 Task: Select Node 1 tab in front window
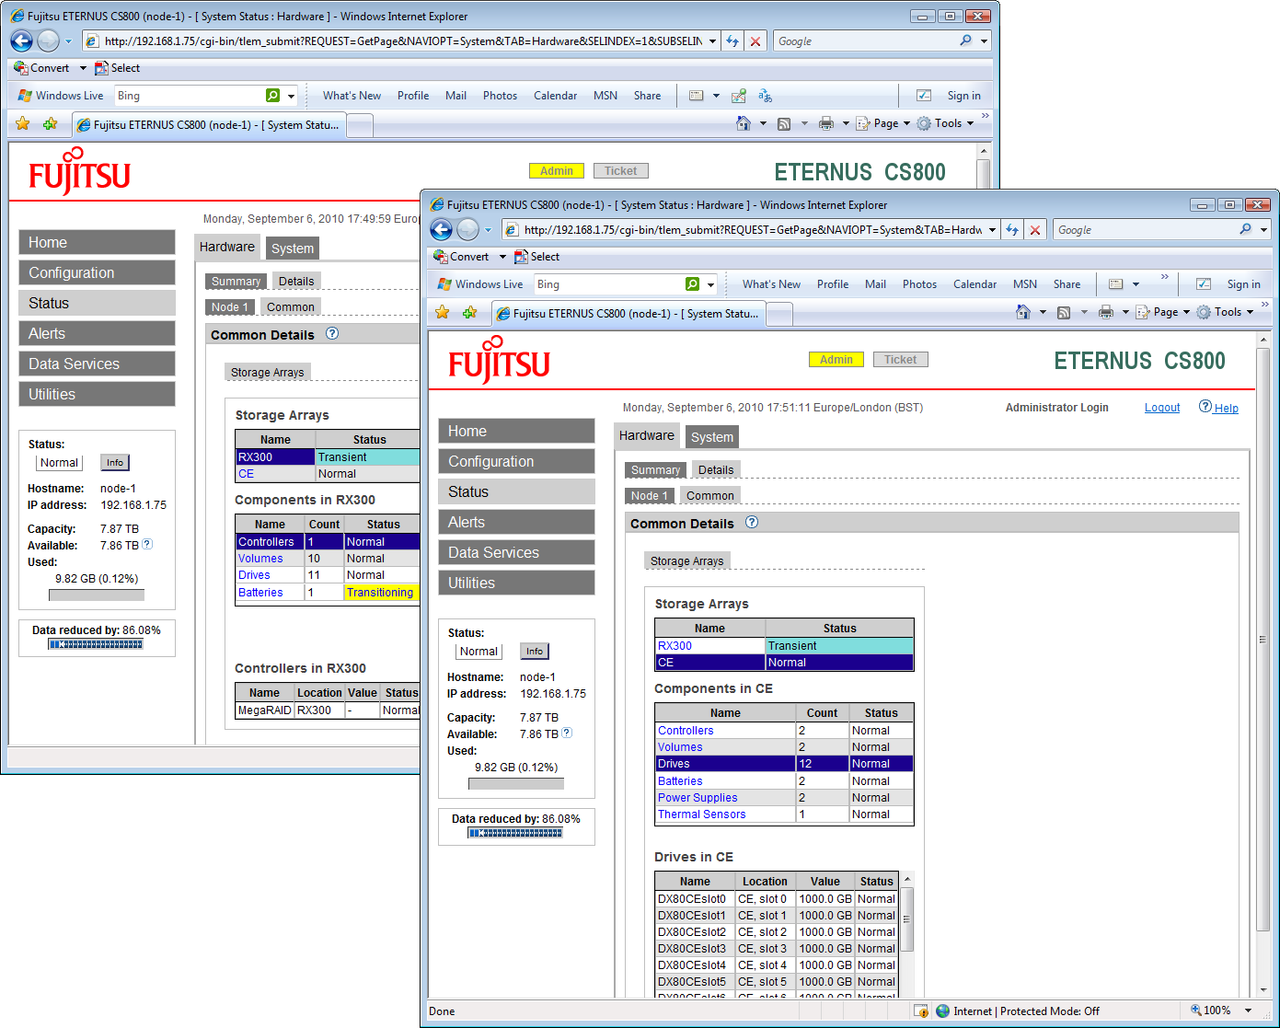(650, 496)
